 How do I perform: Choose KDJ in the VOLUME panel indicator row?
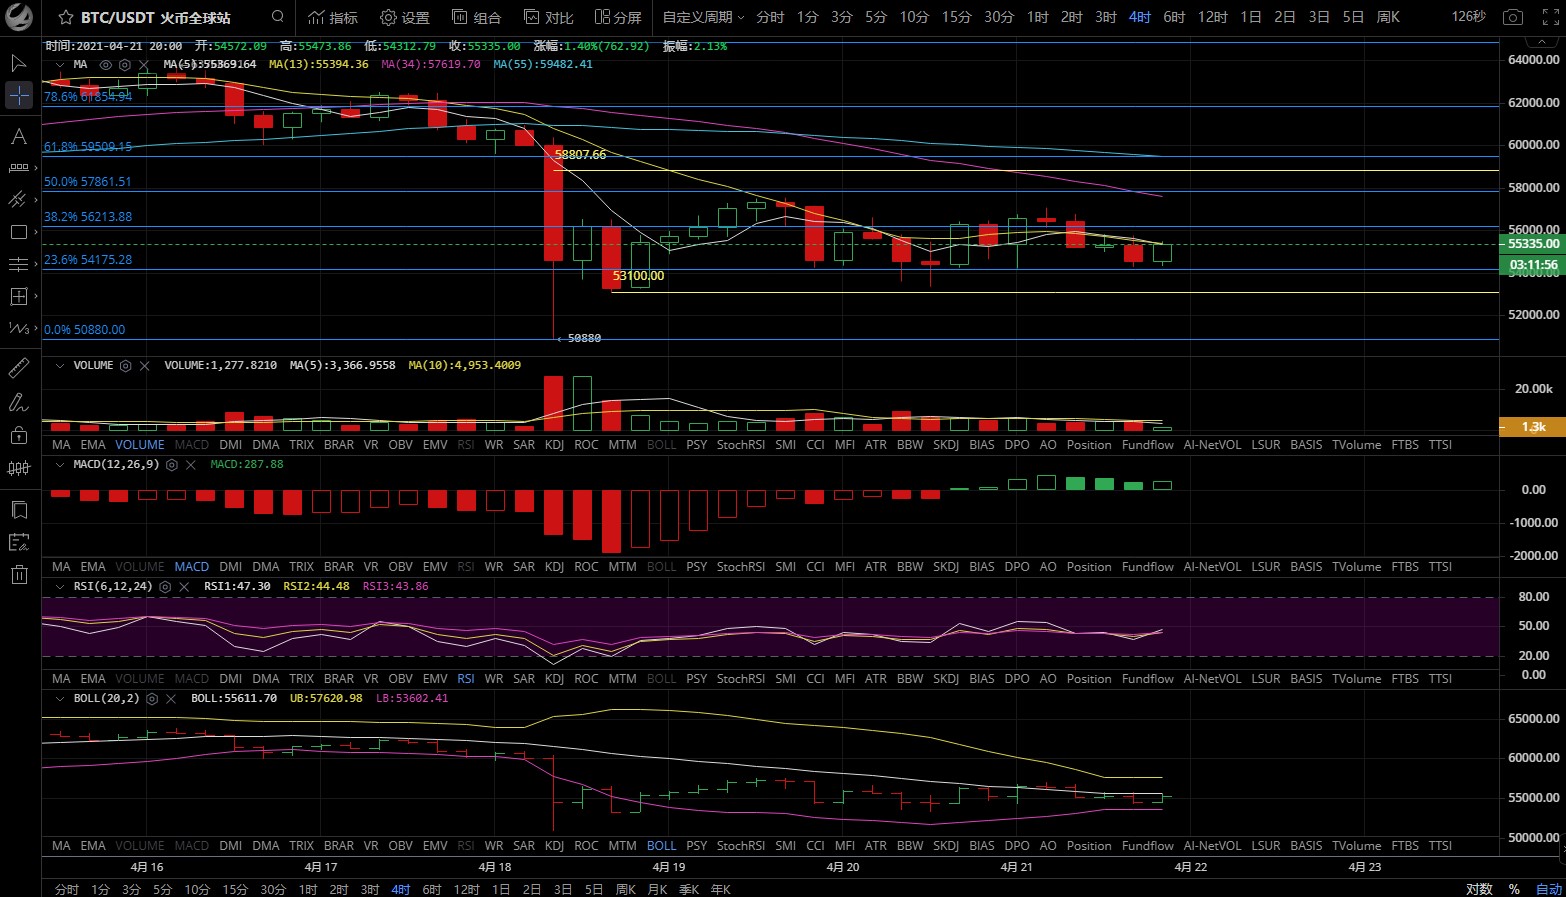tap(554, 445)
